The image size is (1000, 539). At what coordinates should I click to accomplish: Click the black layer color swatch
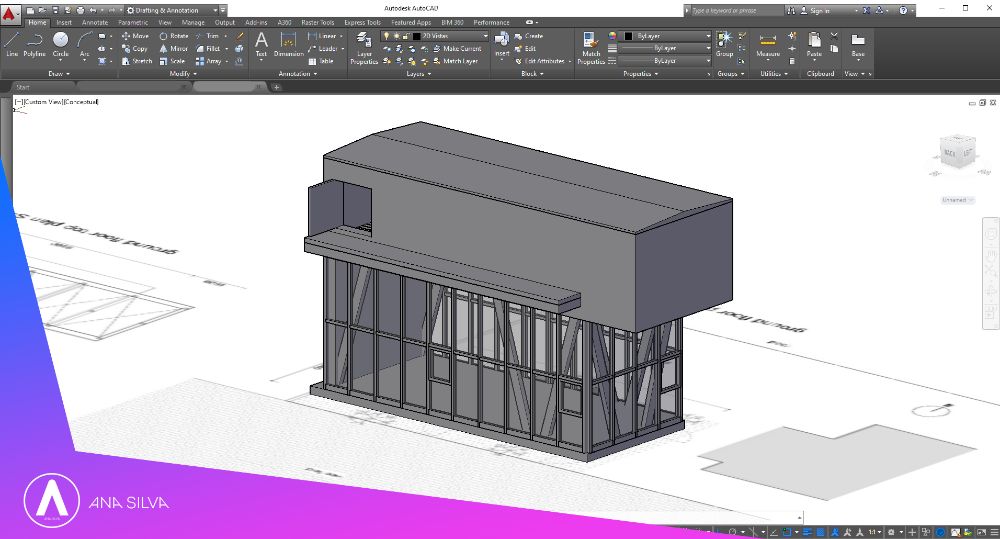[x=416, y=36]
